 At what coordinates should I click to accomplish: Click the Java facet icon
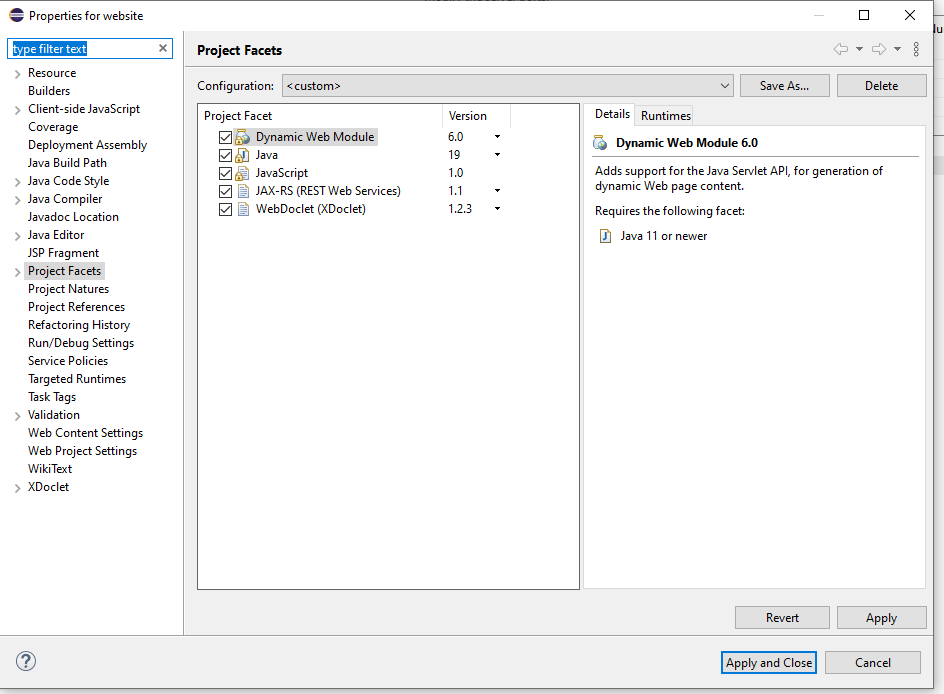243,155
